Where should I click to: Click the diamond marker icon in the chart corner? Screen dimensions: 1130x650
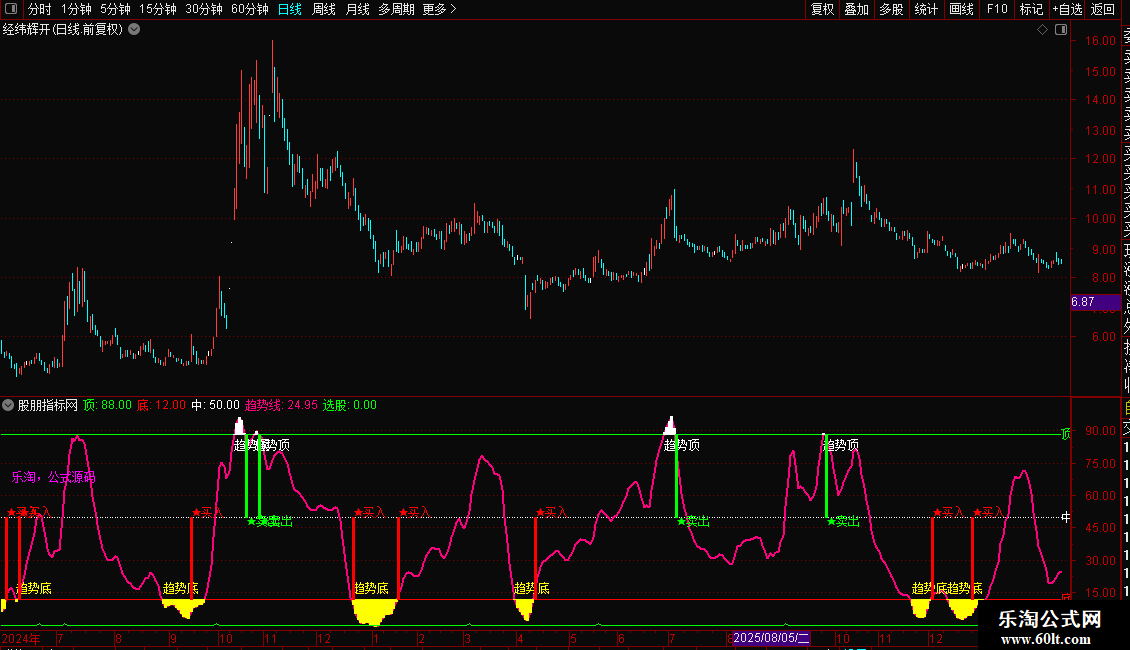(x=1042, y=30)
